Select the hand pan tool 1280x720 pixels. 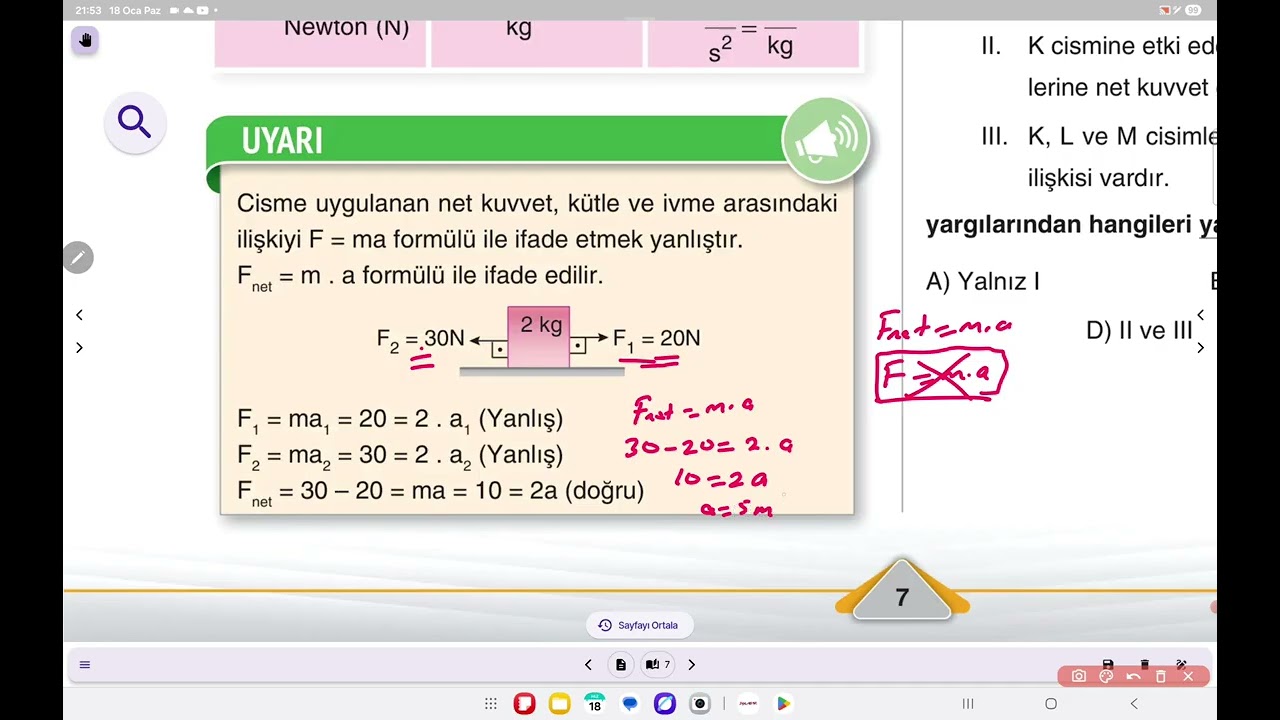85,41
